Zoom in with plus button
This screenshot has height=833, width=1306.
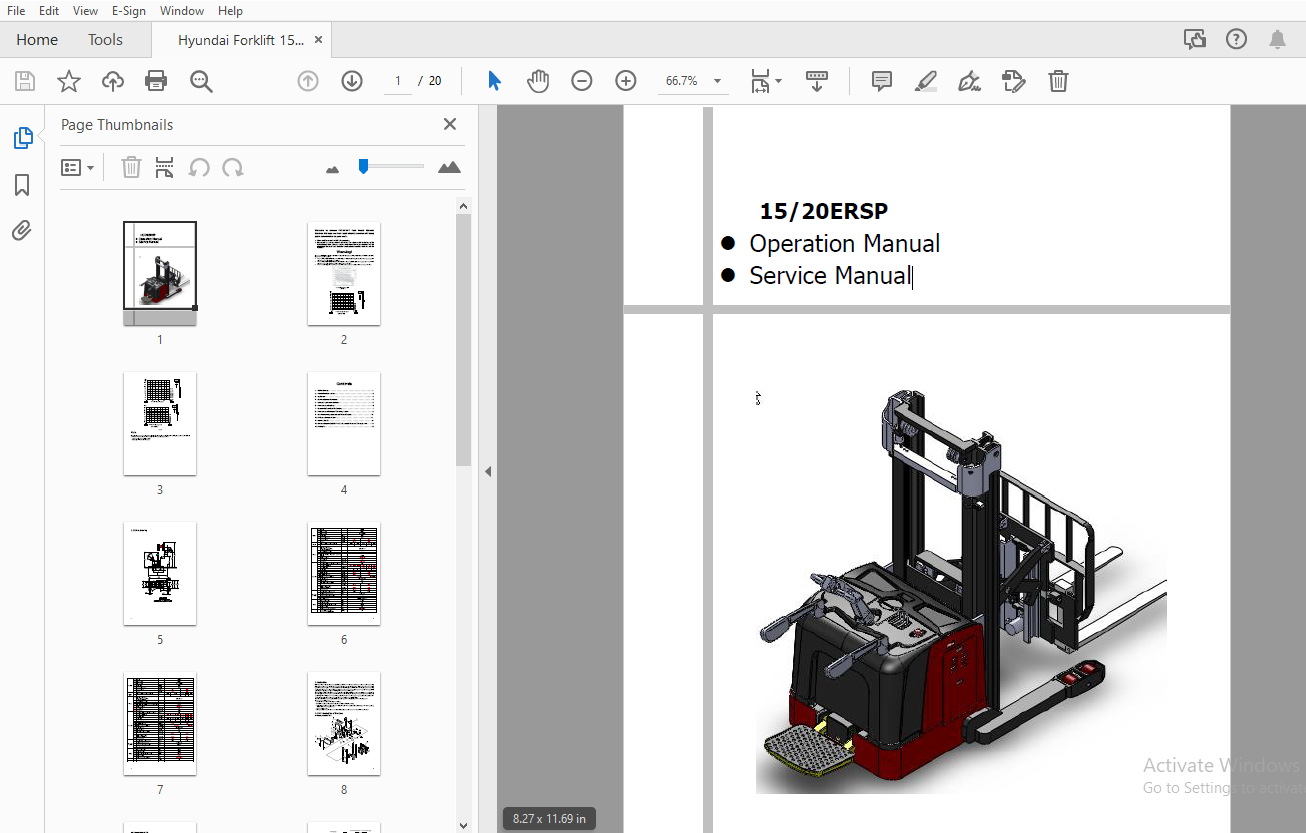tap(626, 81)
